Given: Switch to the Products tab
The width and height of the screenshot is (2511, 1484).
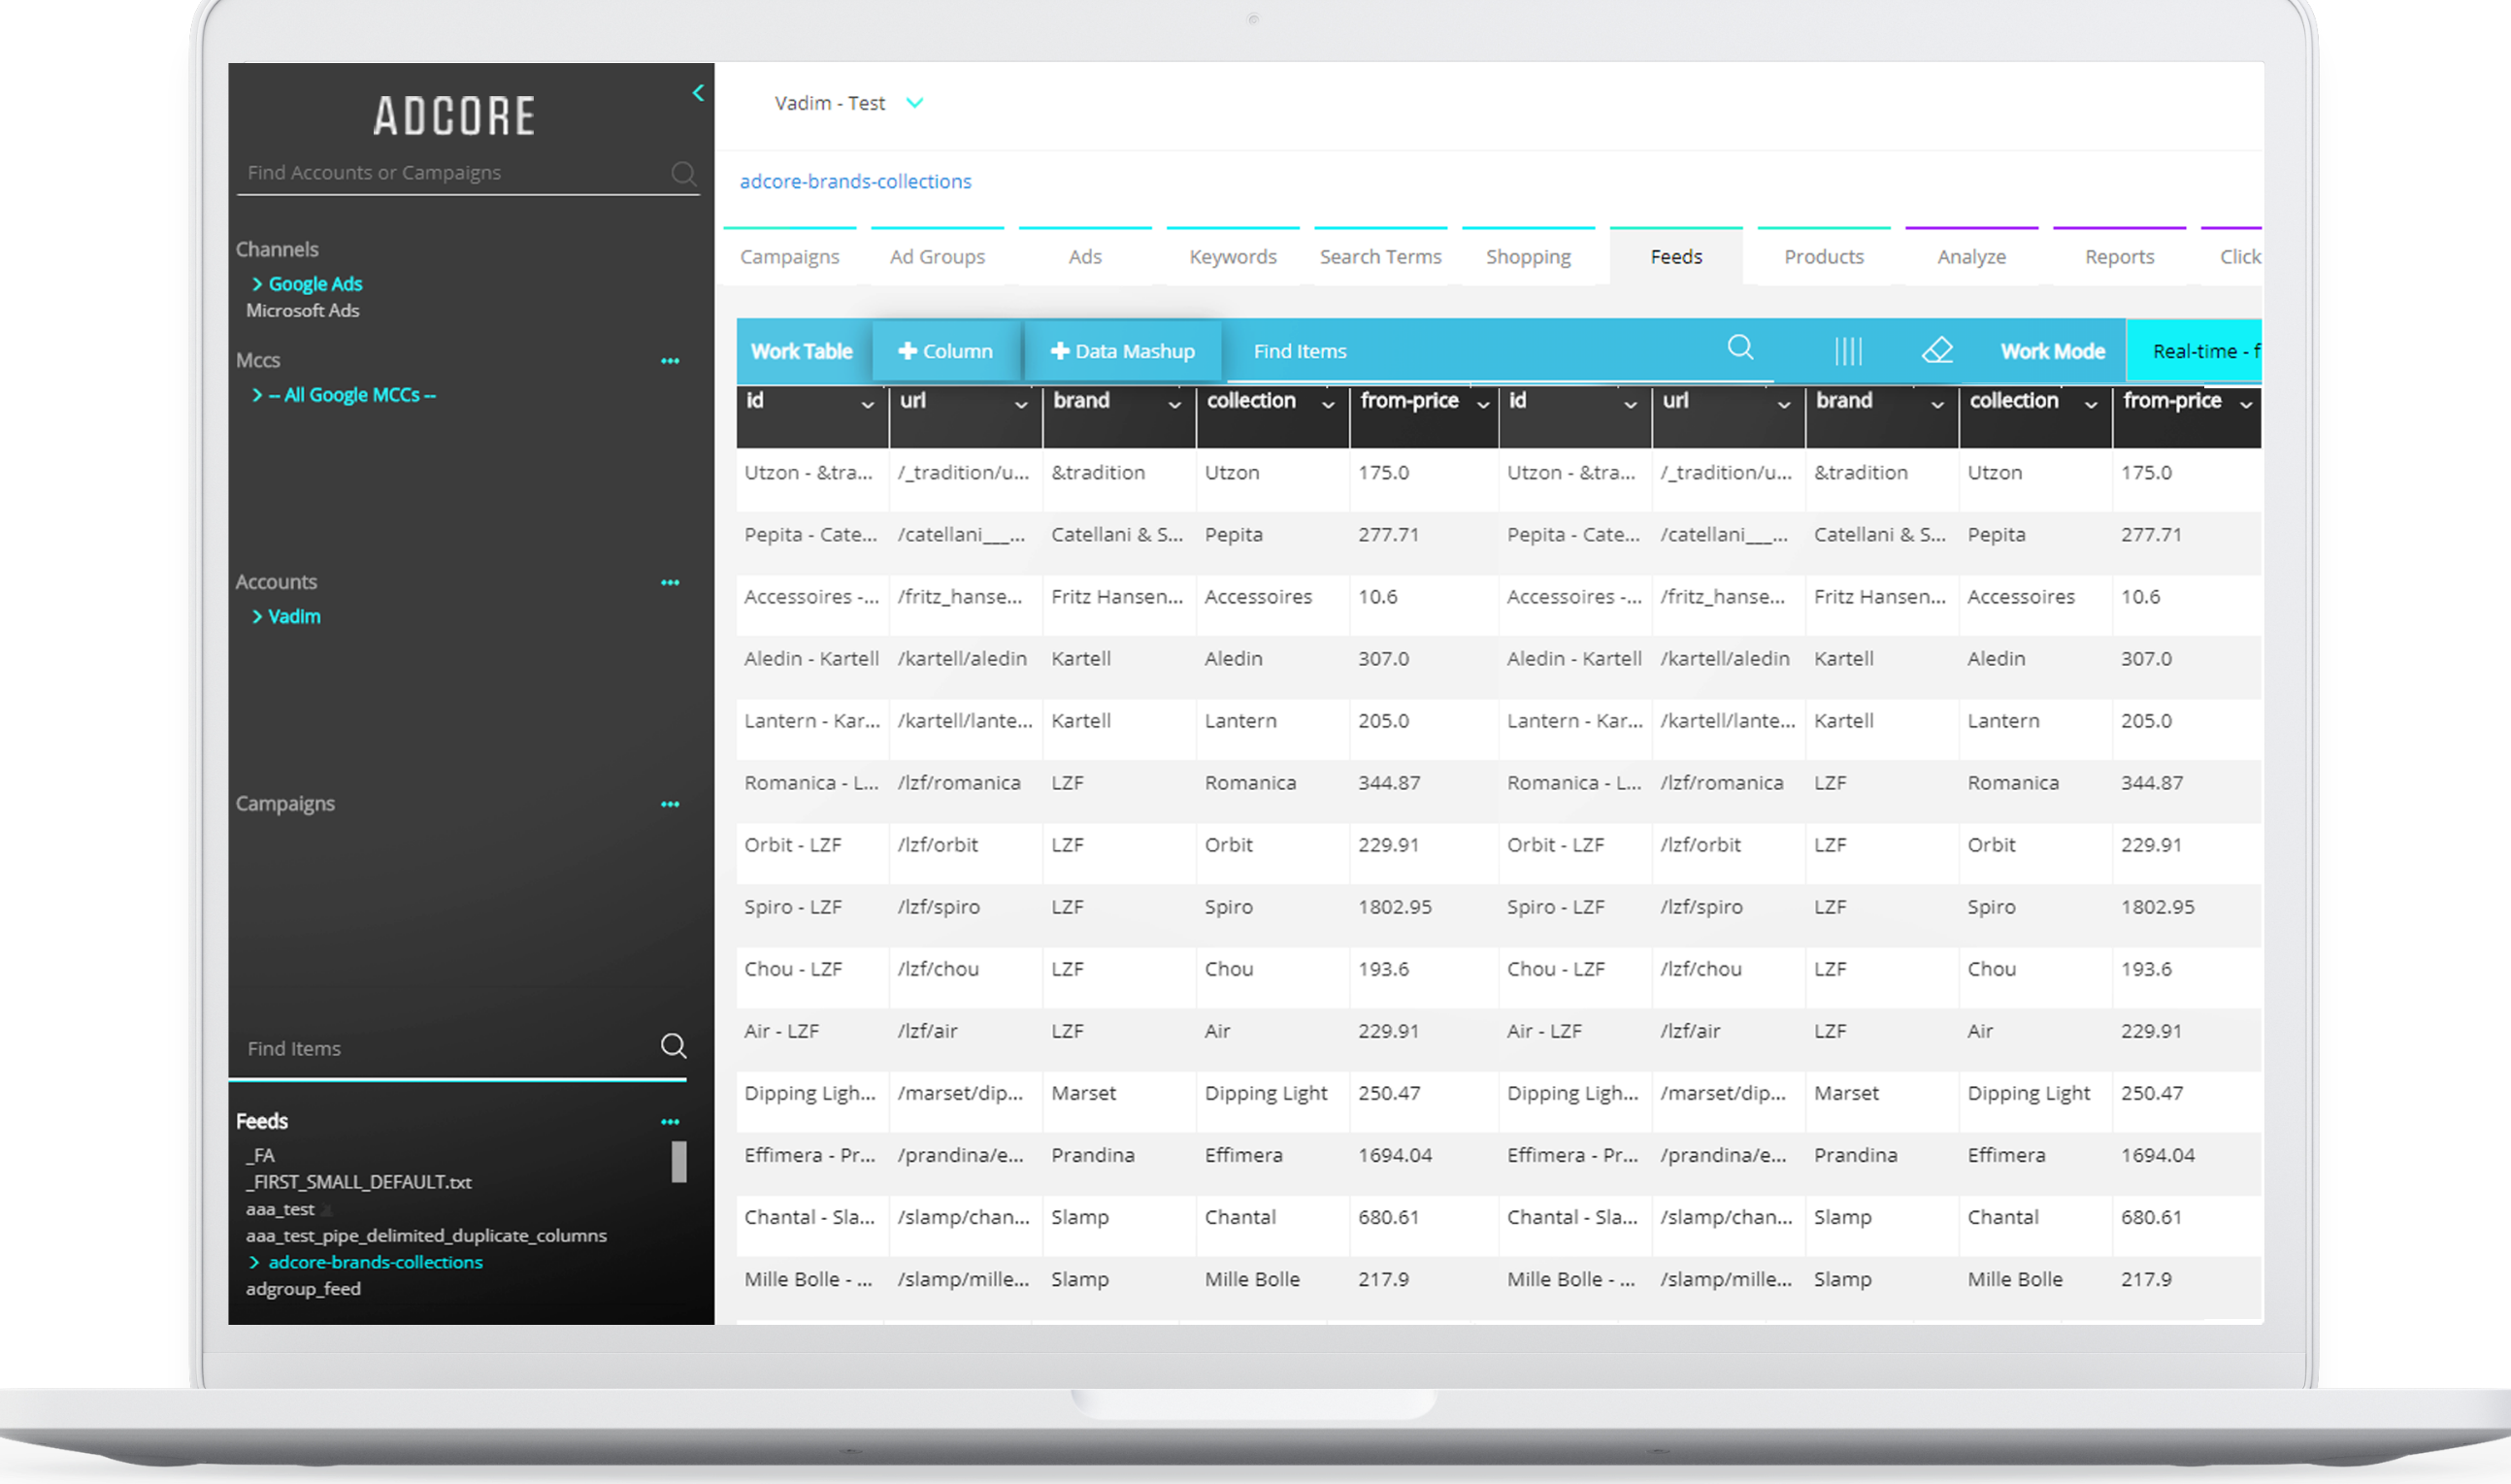Looking at the screenshot, I should coord(1824,257).
